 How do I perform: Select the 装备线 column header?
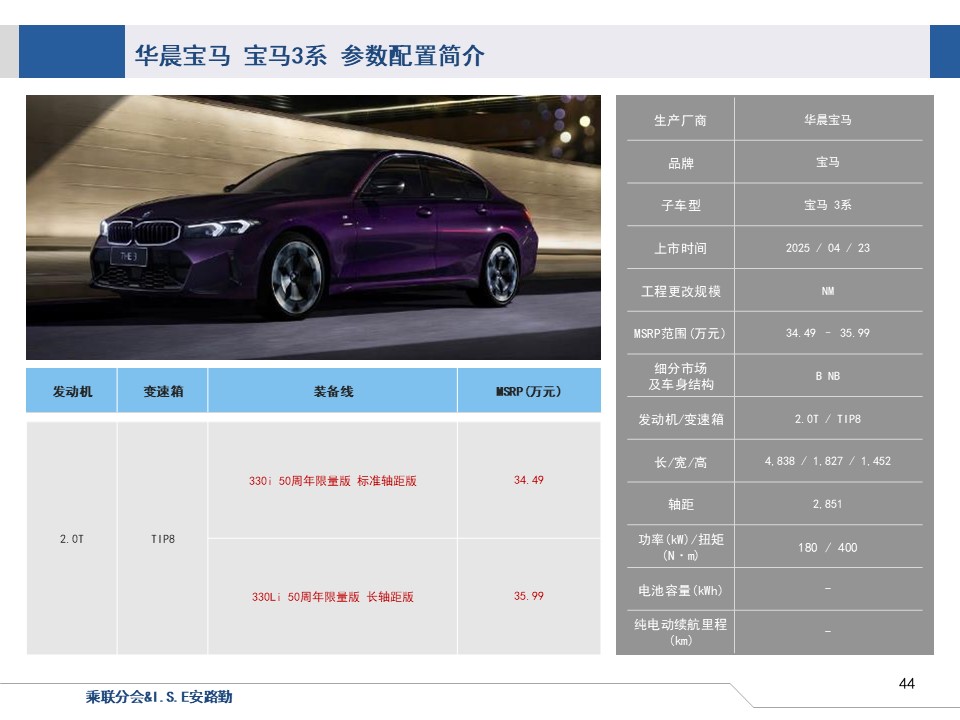tap(333, 391)
